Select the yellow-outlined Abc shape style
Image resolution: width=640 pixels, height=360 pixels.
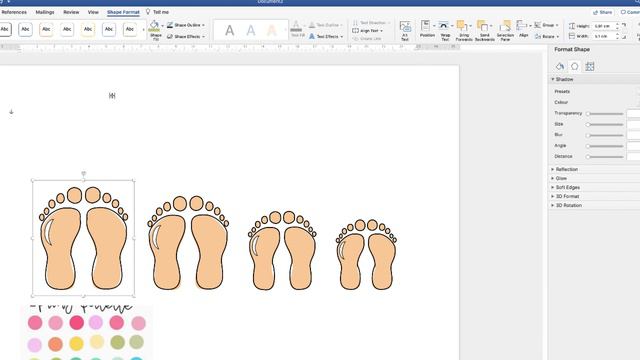point(88,29)
